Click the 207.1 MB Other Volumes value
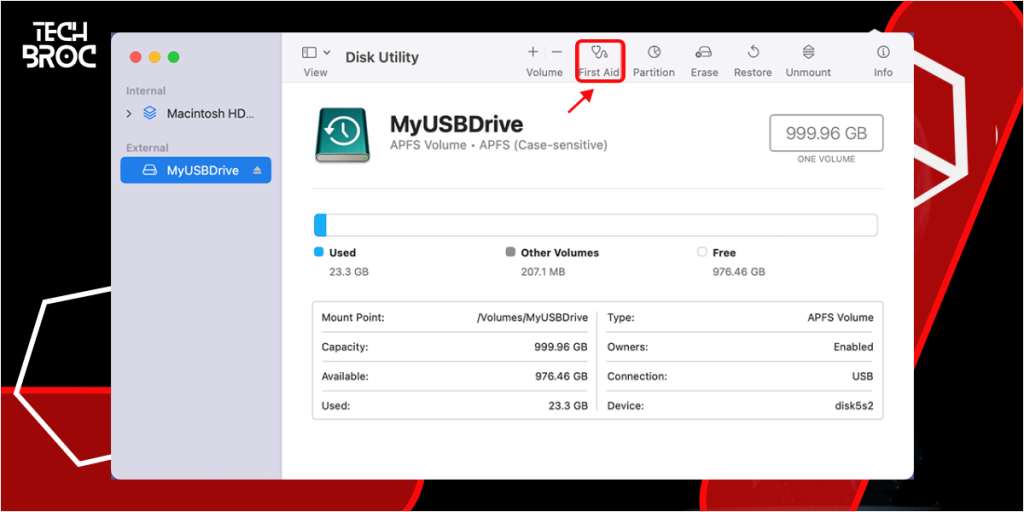Viewport: 1024px width, 512px height. point(543,272)
